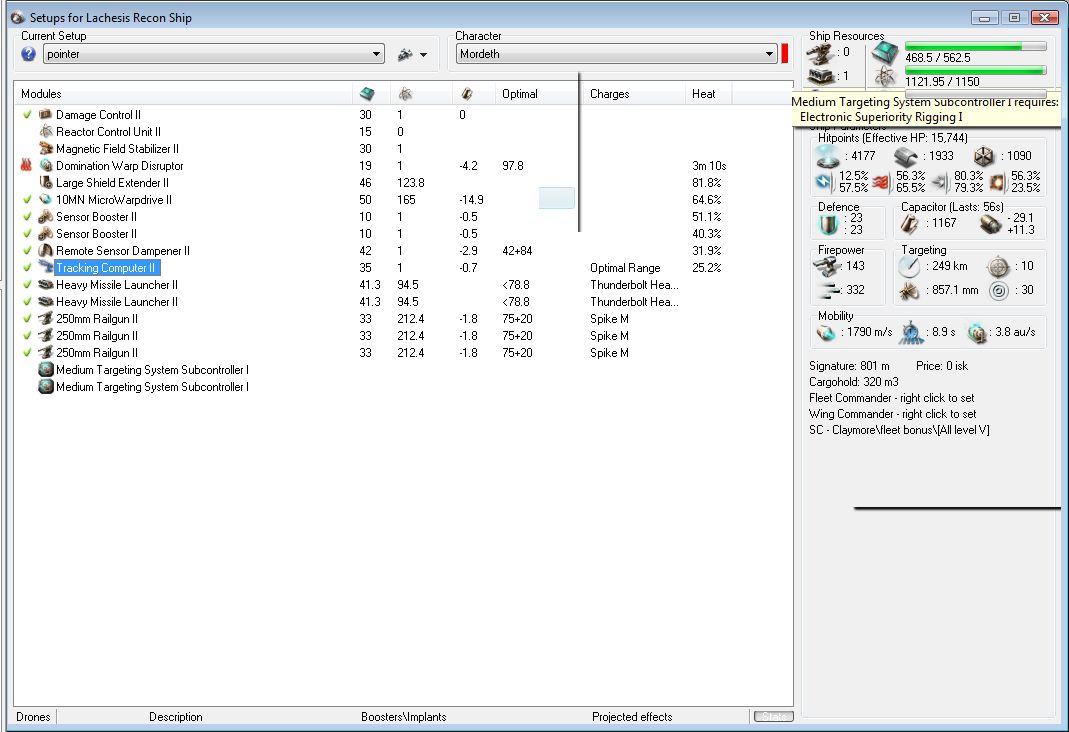Click the Reactor Control Unit II module icon
1069x732 pixels.
tap(46, 131)
